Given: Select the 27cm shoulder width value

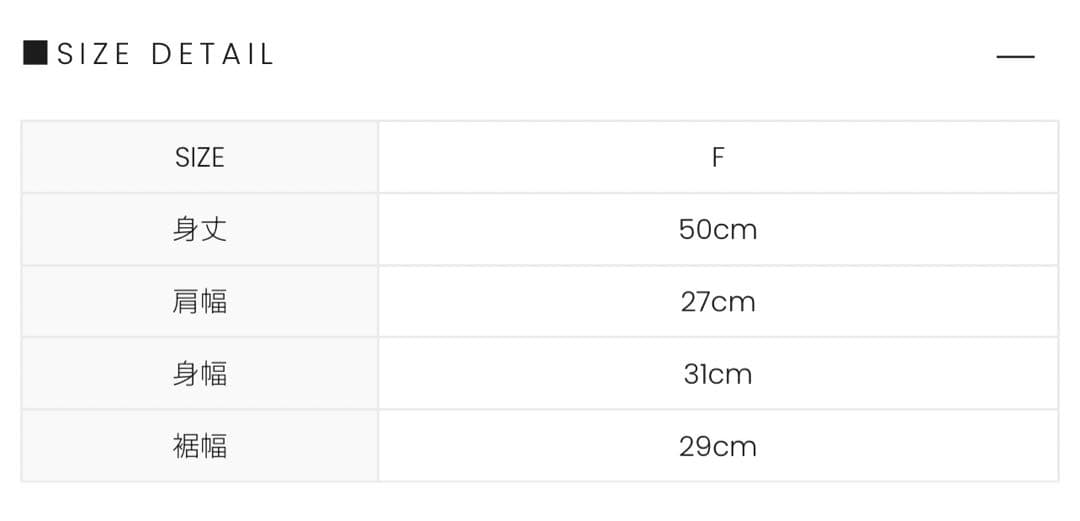Looking at the screenshot, I should pyautogui.click(x=717, y=302).
